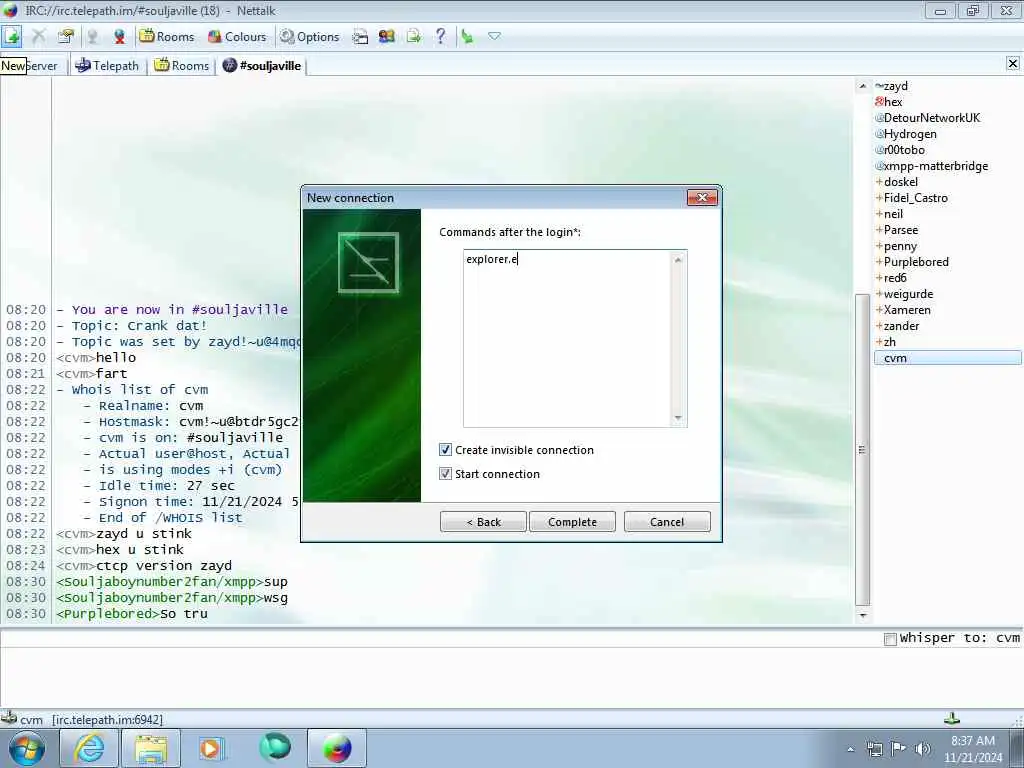Click the export log toolbar icon
The image size is (1024, 768).
[413, 37]
